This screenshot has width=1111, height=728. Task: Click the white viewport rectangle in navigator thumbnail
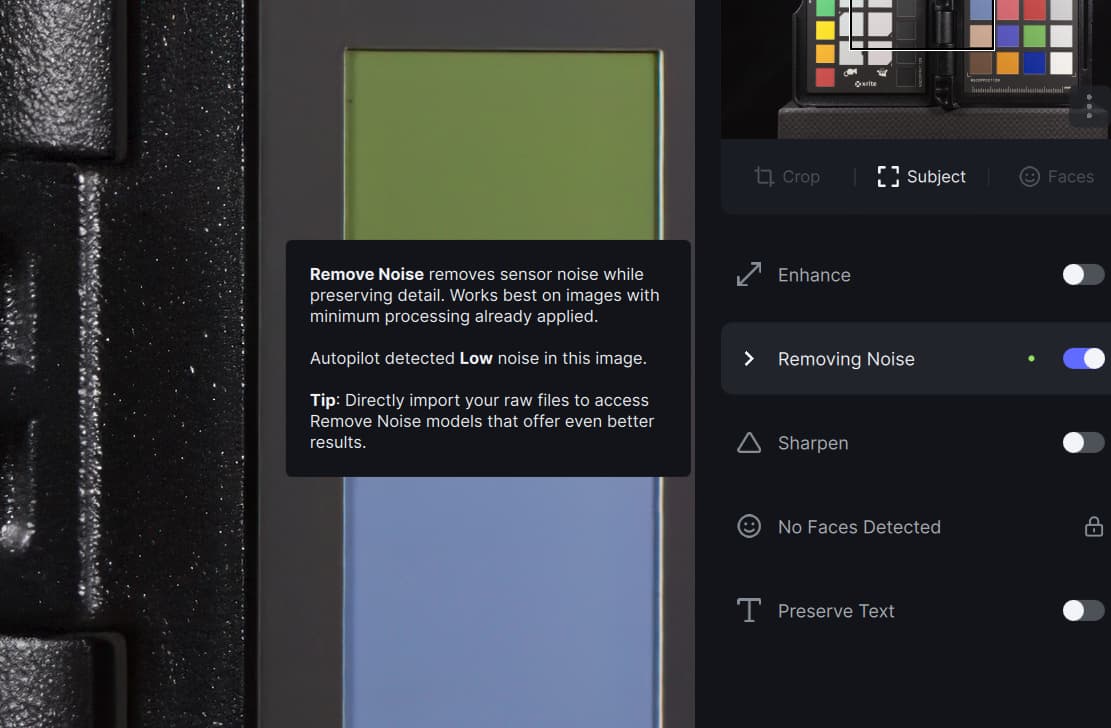pos(921,24)
